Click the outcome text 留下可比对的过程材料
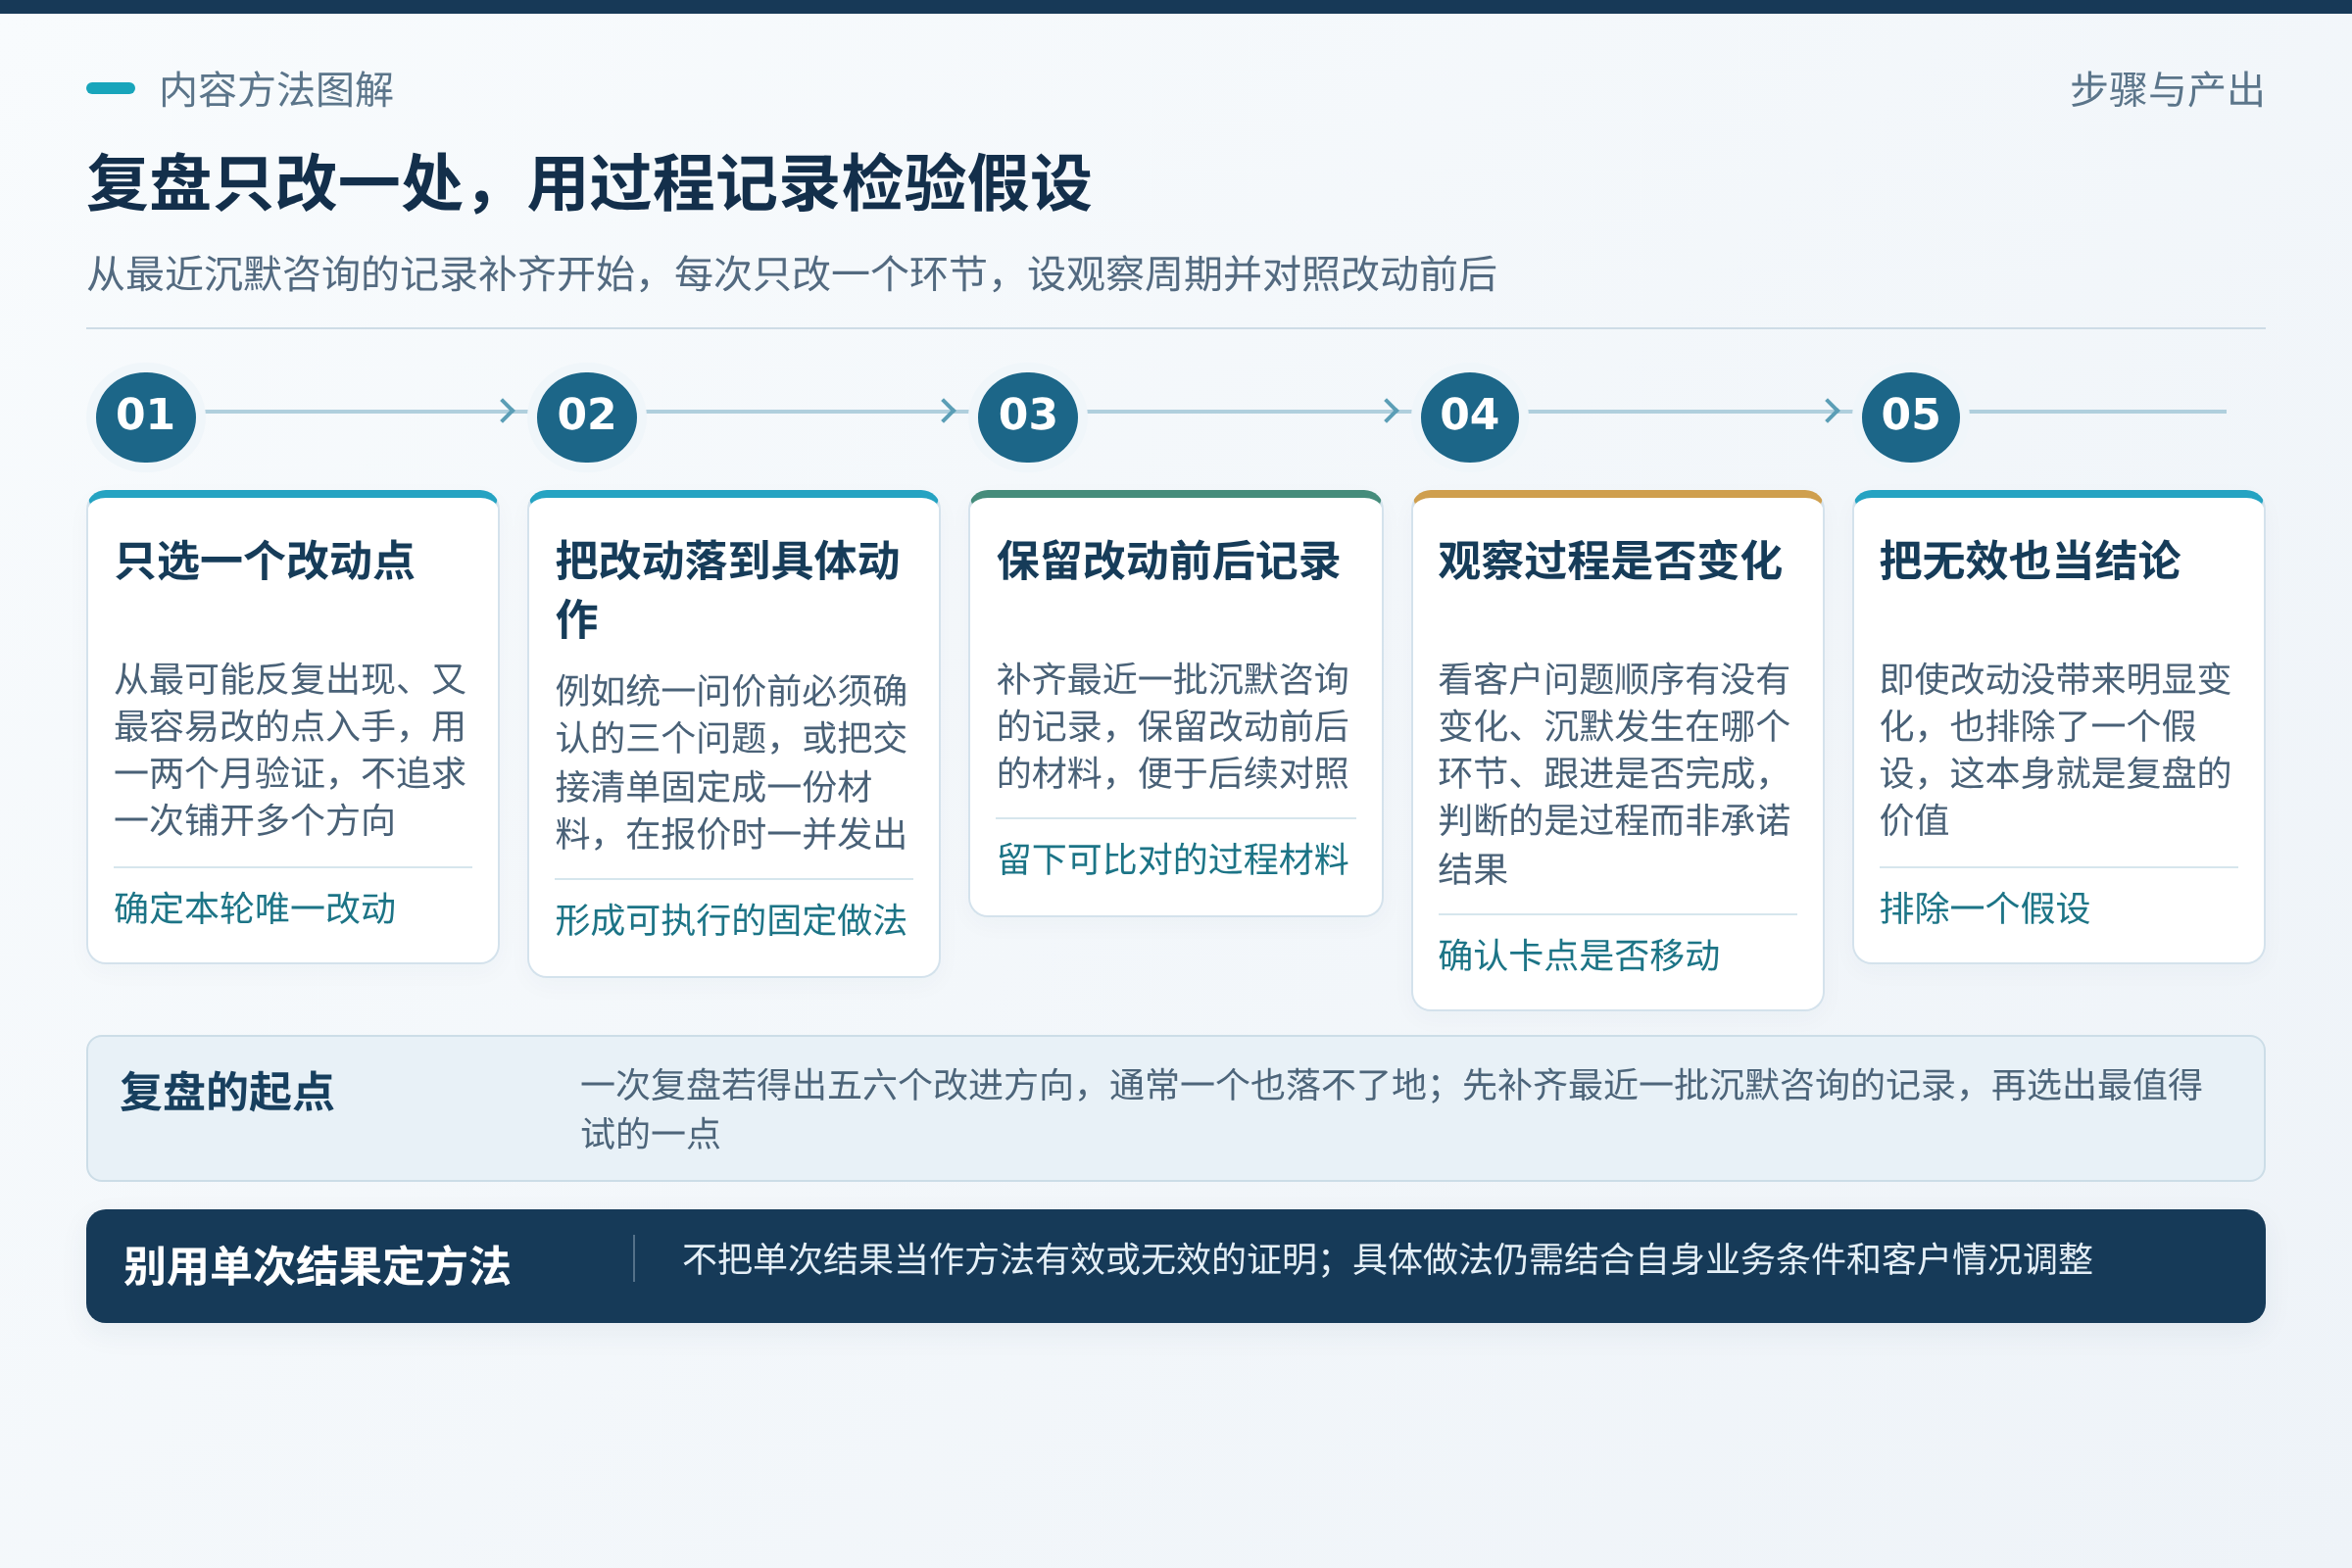The height and width of the screenshot is (1568, 2352). click(1172, 859)
